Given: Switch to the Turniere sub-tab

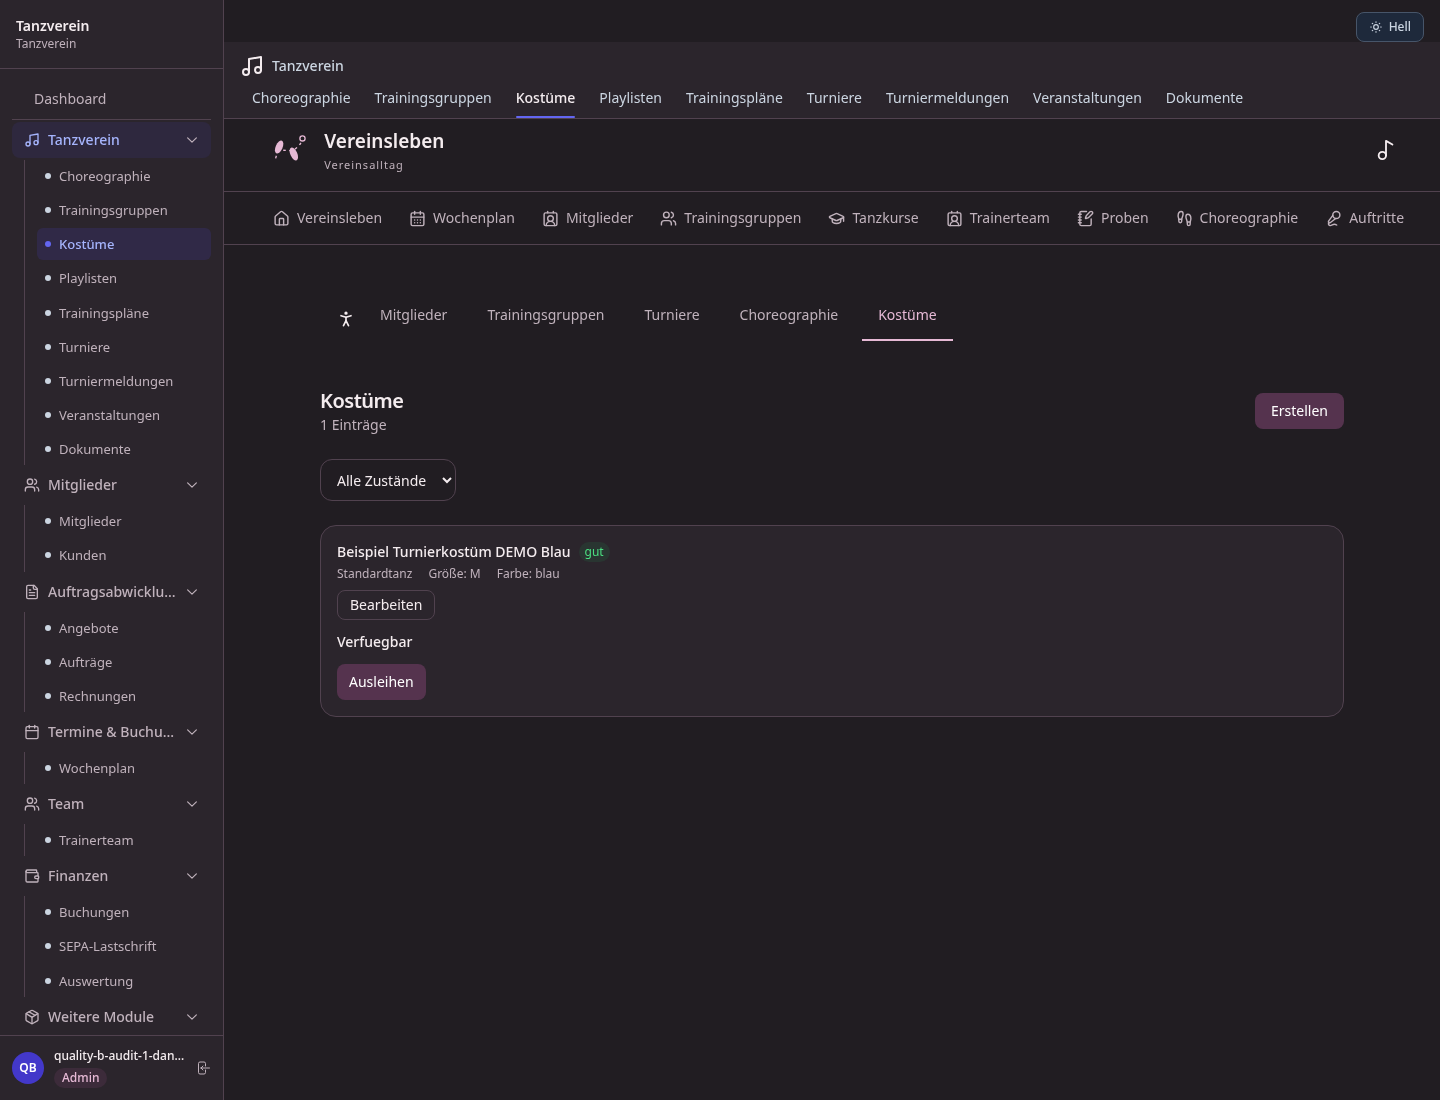Looking at the screenshot, I should tap(672, 315).
